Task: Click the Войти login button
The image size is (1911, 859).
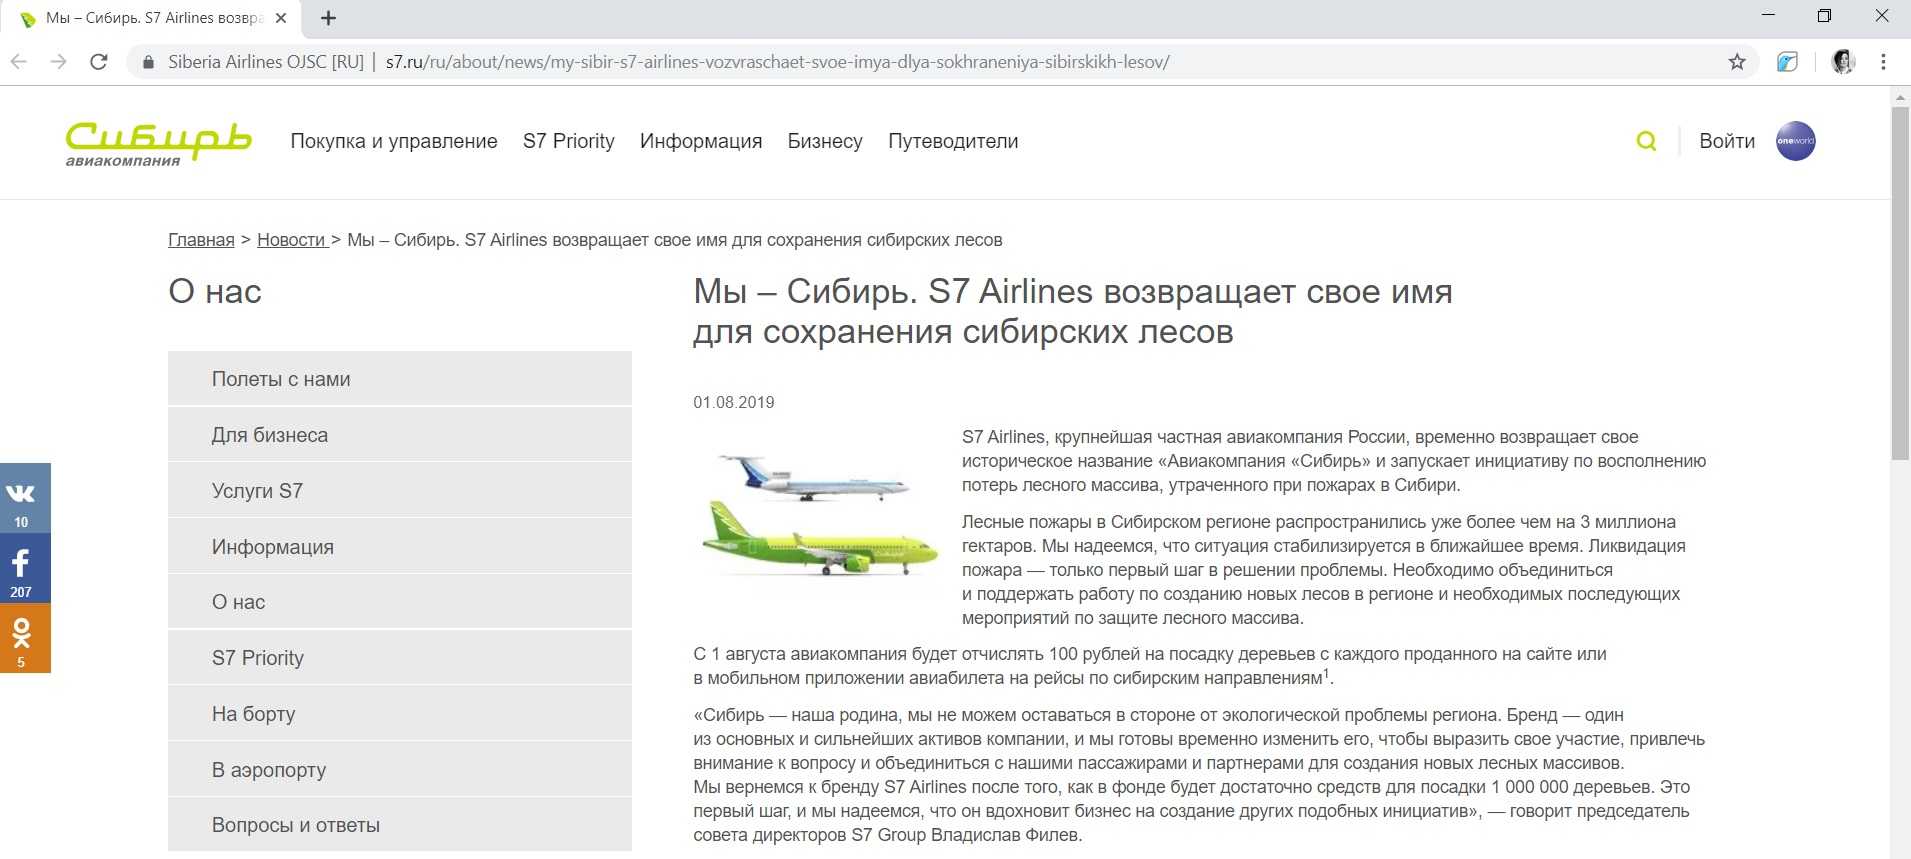Action: [1727, 141]
